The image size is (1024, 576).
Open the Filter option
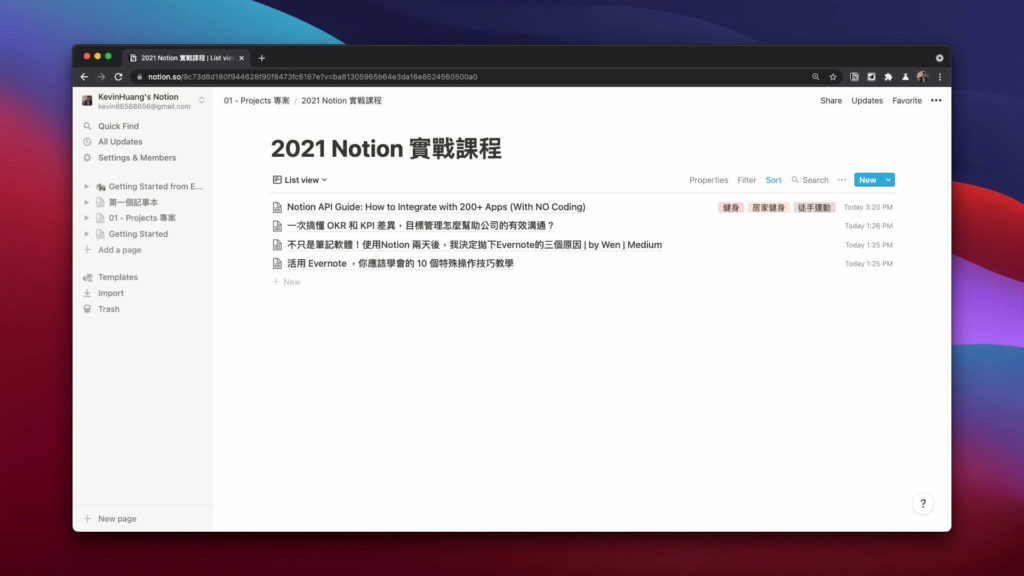coord(746,180)
